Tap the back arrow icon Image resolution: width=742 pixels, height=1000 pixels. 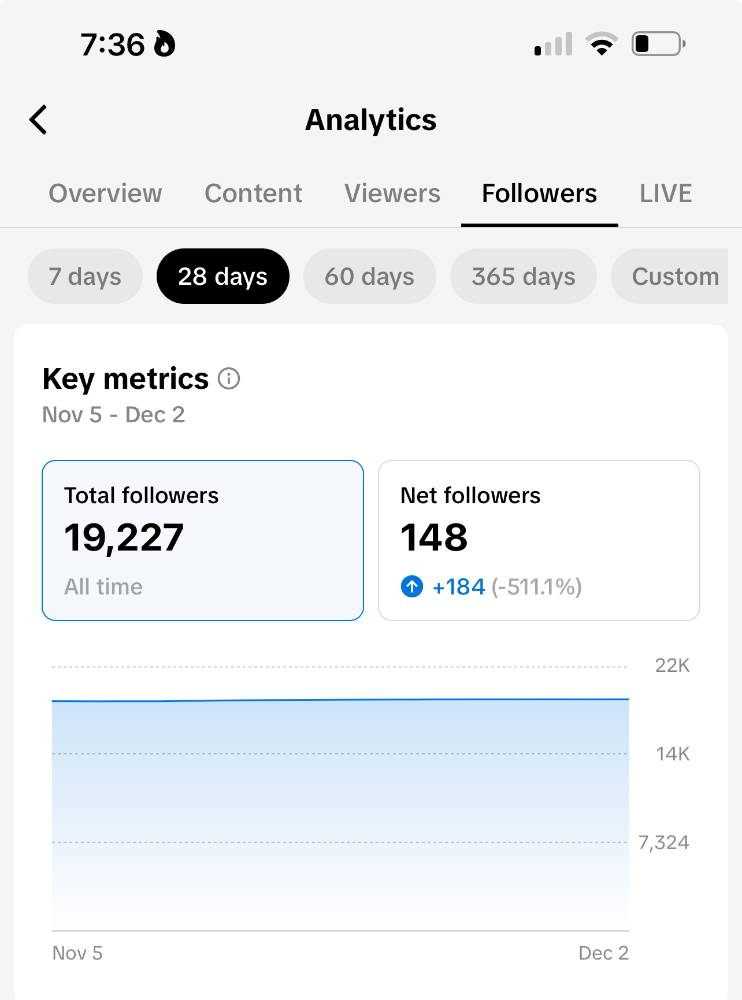pyautogui.click(x=38, y=120)
